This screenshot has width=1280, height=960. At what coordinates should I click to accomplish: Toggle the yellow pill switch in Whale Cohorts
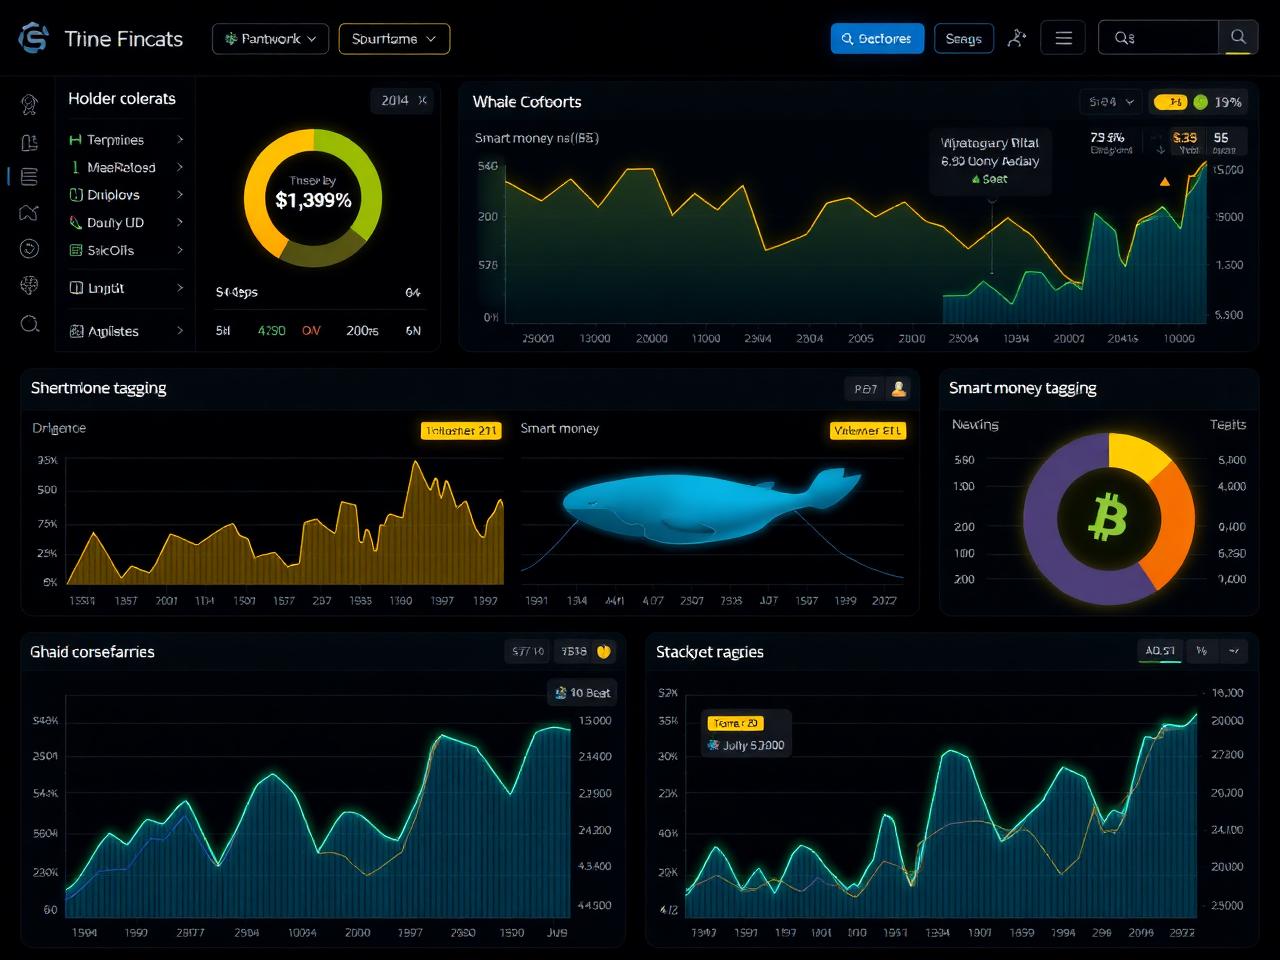[x=1169, y=101]
